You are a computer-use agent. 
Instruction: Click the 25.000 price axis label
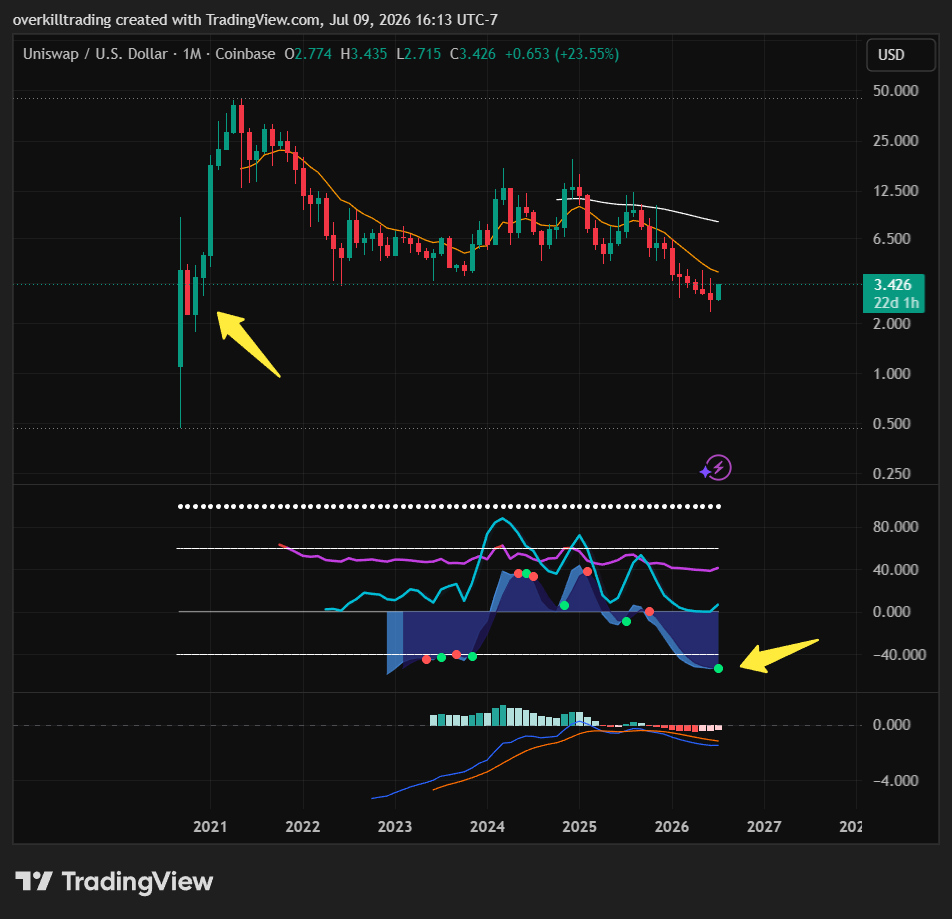(x=896, y=141)
